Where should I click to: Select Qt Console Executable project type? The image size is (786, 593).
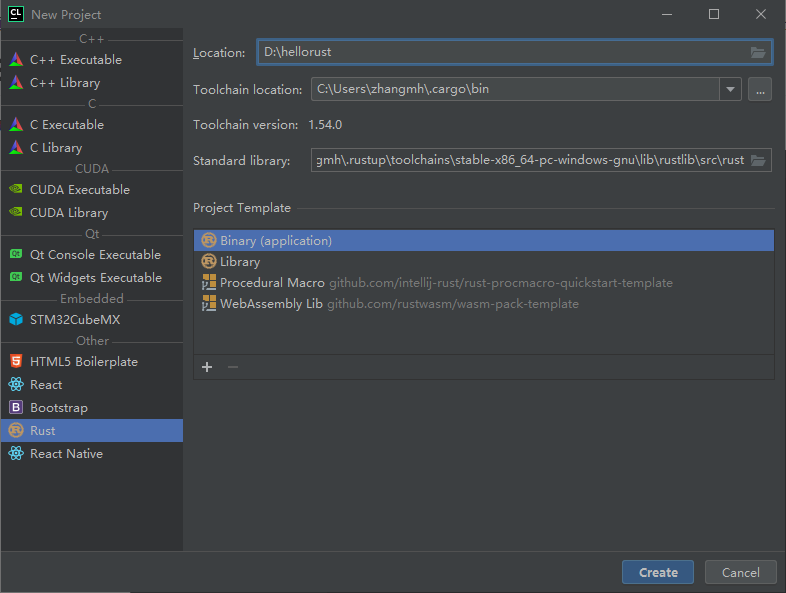tap(92, 255)
